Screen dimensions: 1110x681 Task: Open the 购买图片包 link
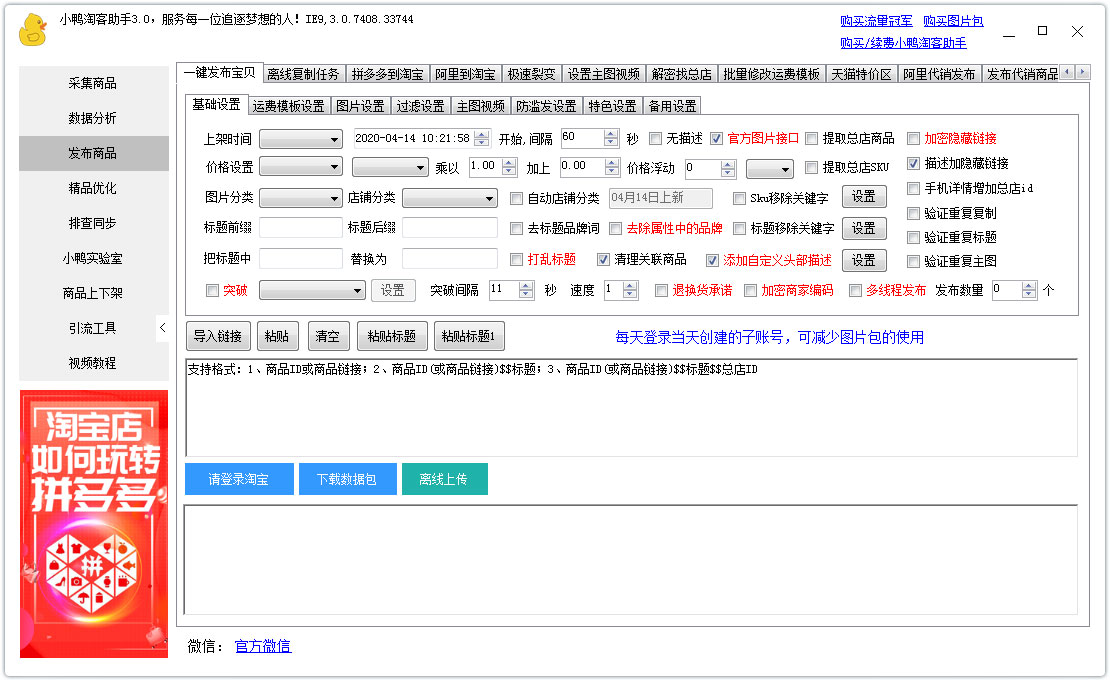(x=953, y=20)
